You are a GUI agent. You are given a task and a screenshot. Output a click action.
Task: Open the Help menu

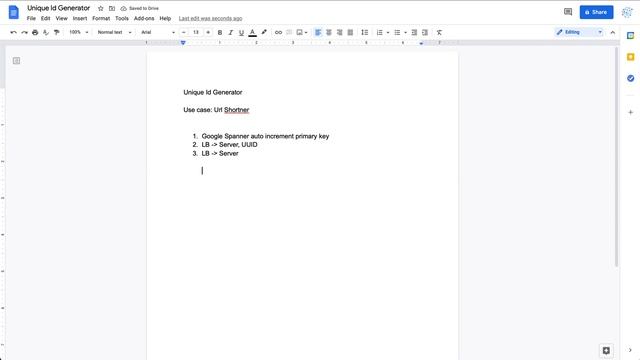165,18
